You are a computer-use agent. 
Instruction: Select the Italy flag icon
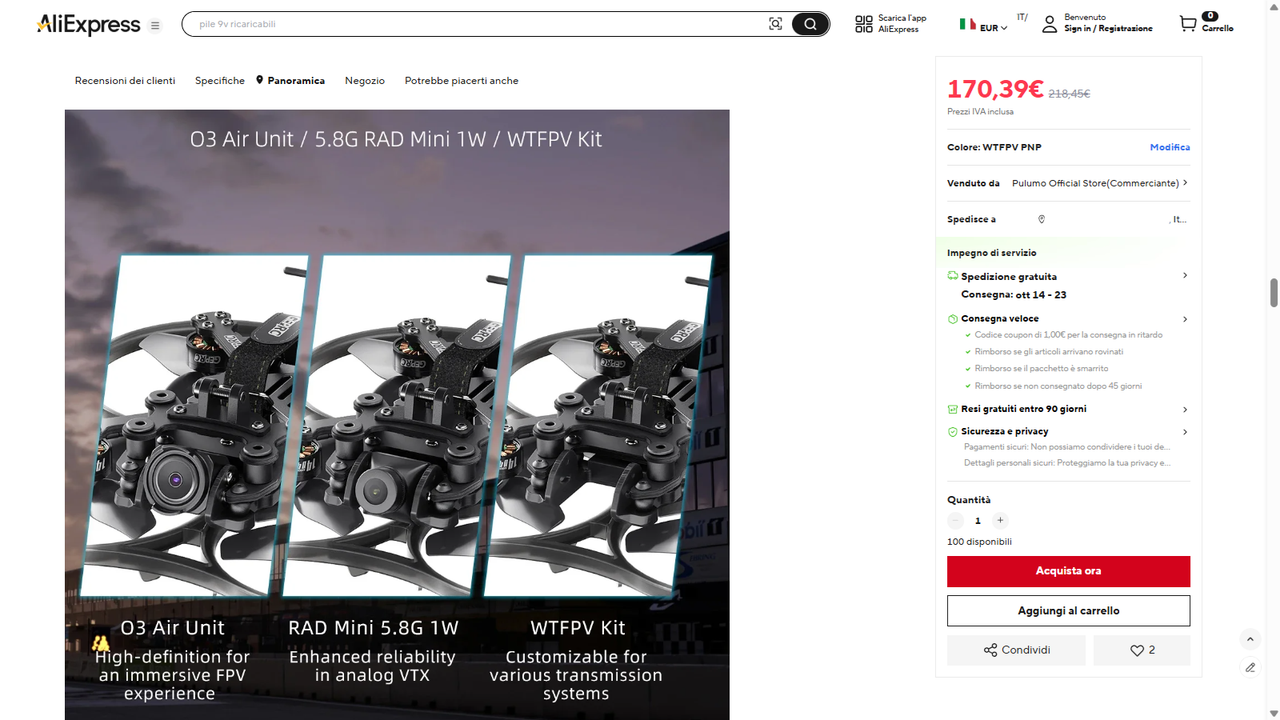click(x=967, y=23)
